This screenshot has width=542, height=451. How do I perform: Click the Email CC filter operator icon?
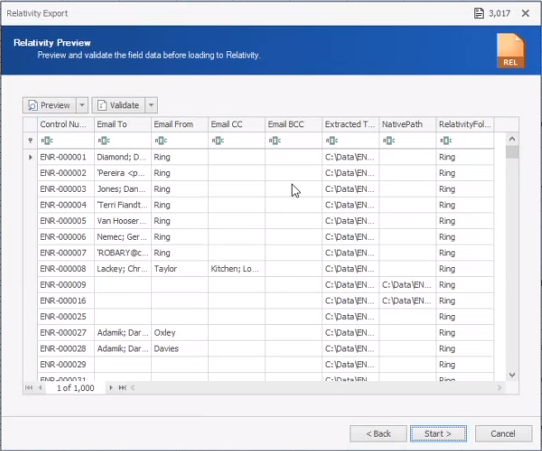pyautogui.click(x=218, y=140)
